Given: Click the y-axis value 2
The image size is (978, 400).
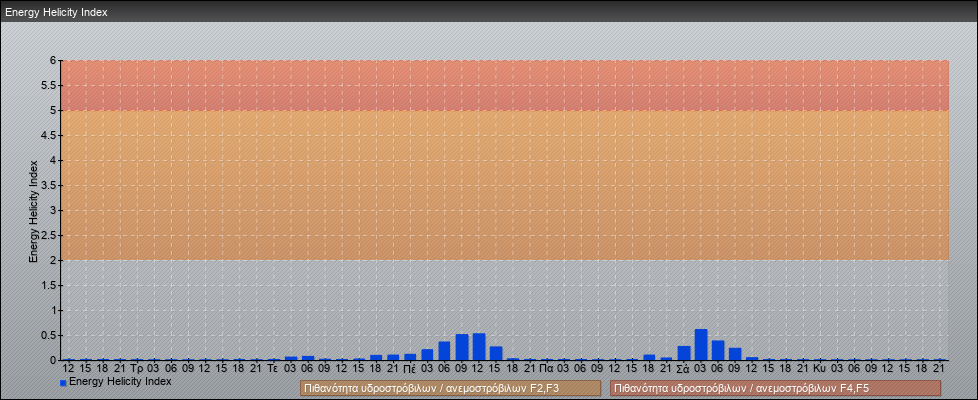Looking at the screenshot, I should pos(53,260).
